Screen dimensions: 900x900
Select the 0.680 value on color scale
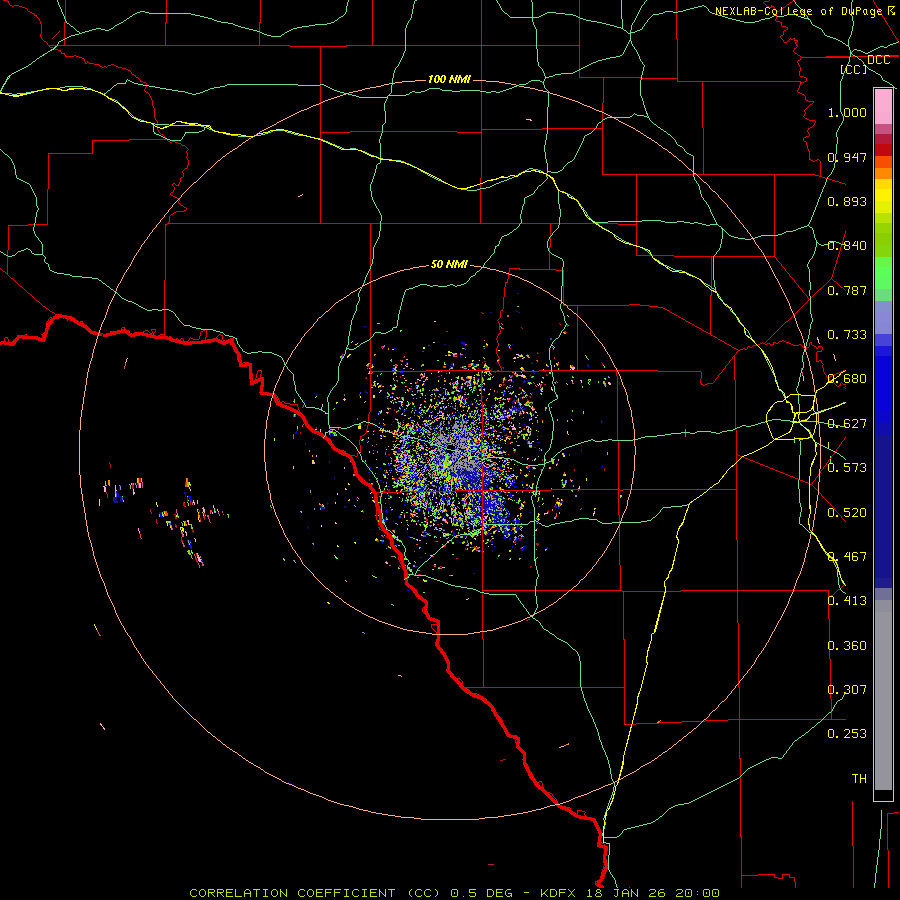[847, 379]
